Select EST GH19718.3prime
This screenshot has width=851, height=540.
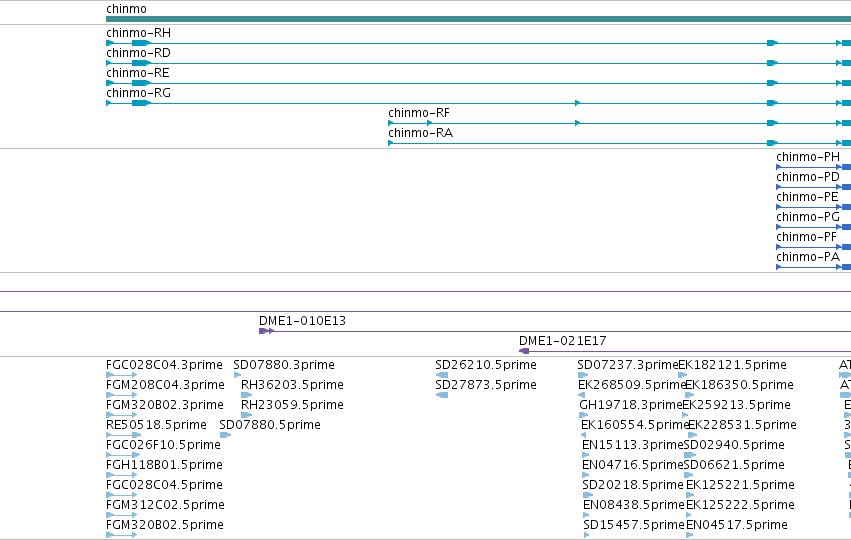pos(631,405)
